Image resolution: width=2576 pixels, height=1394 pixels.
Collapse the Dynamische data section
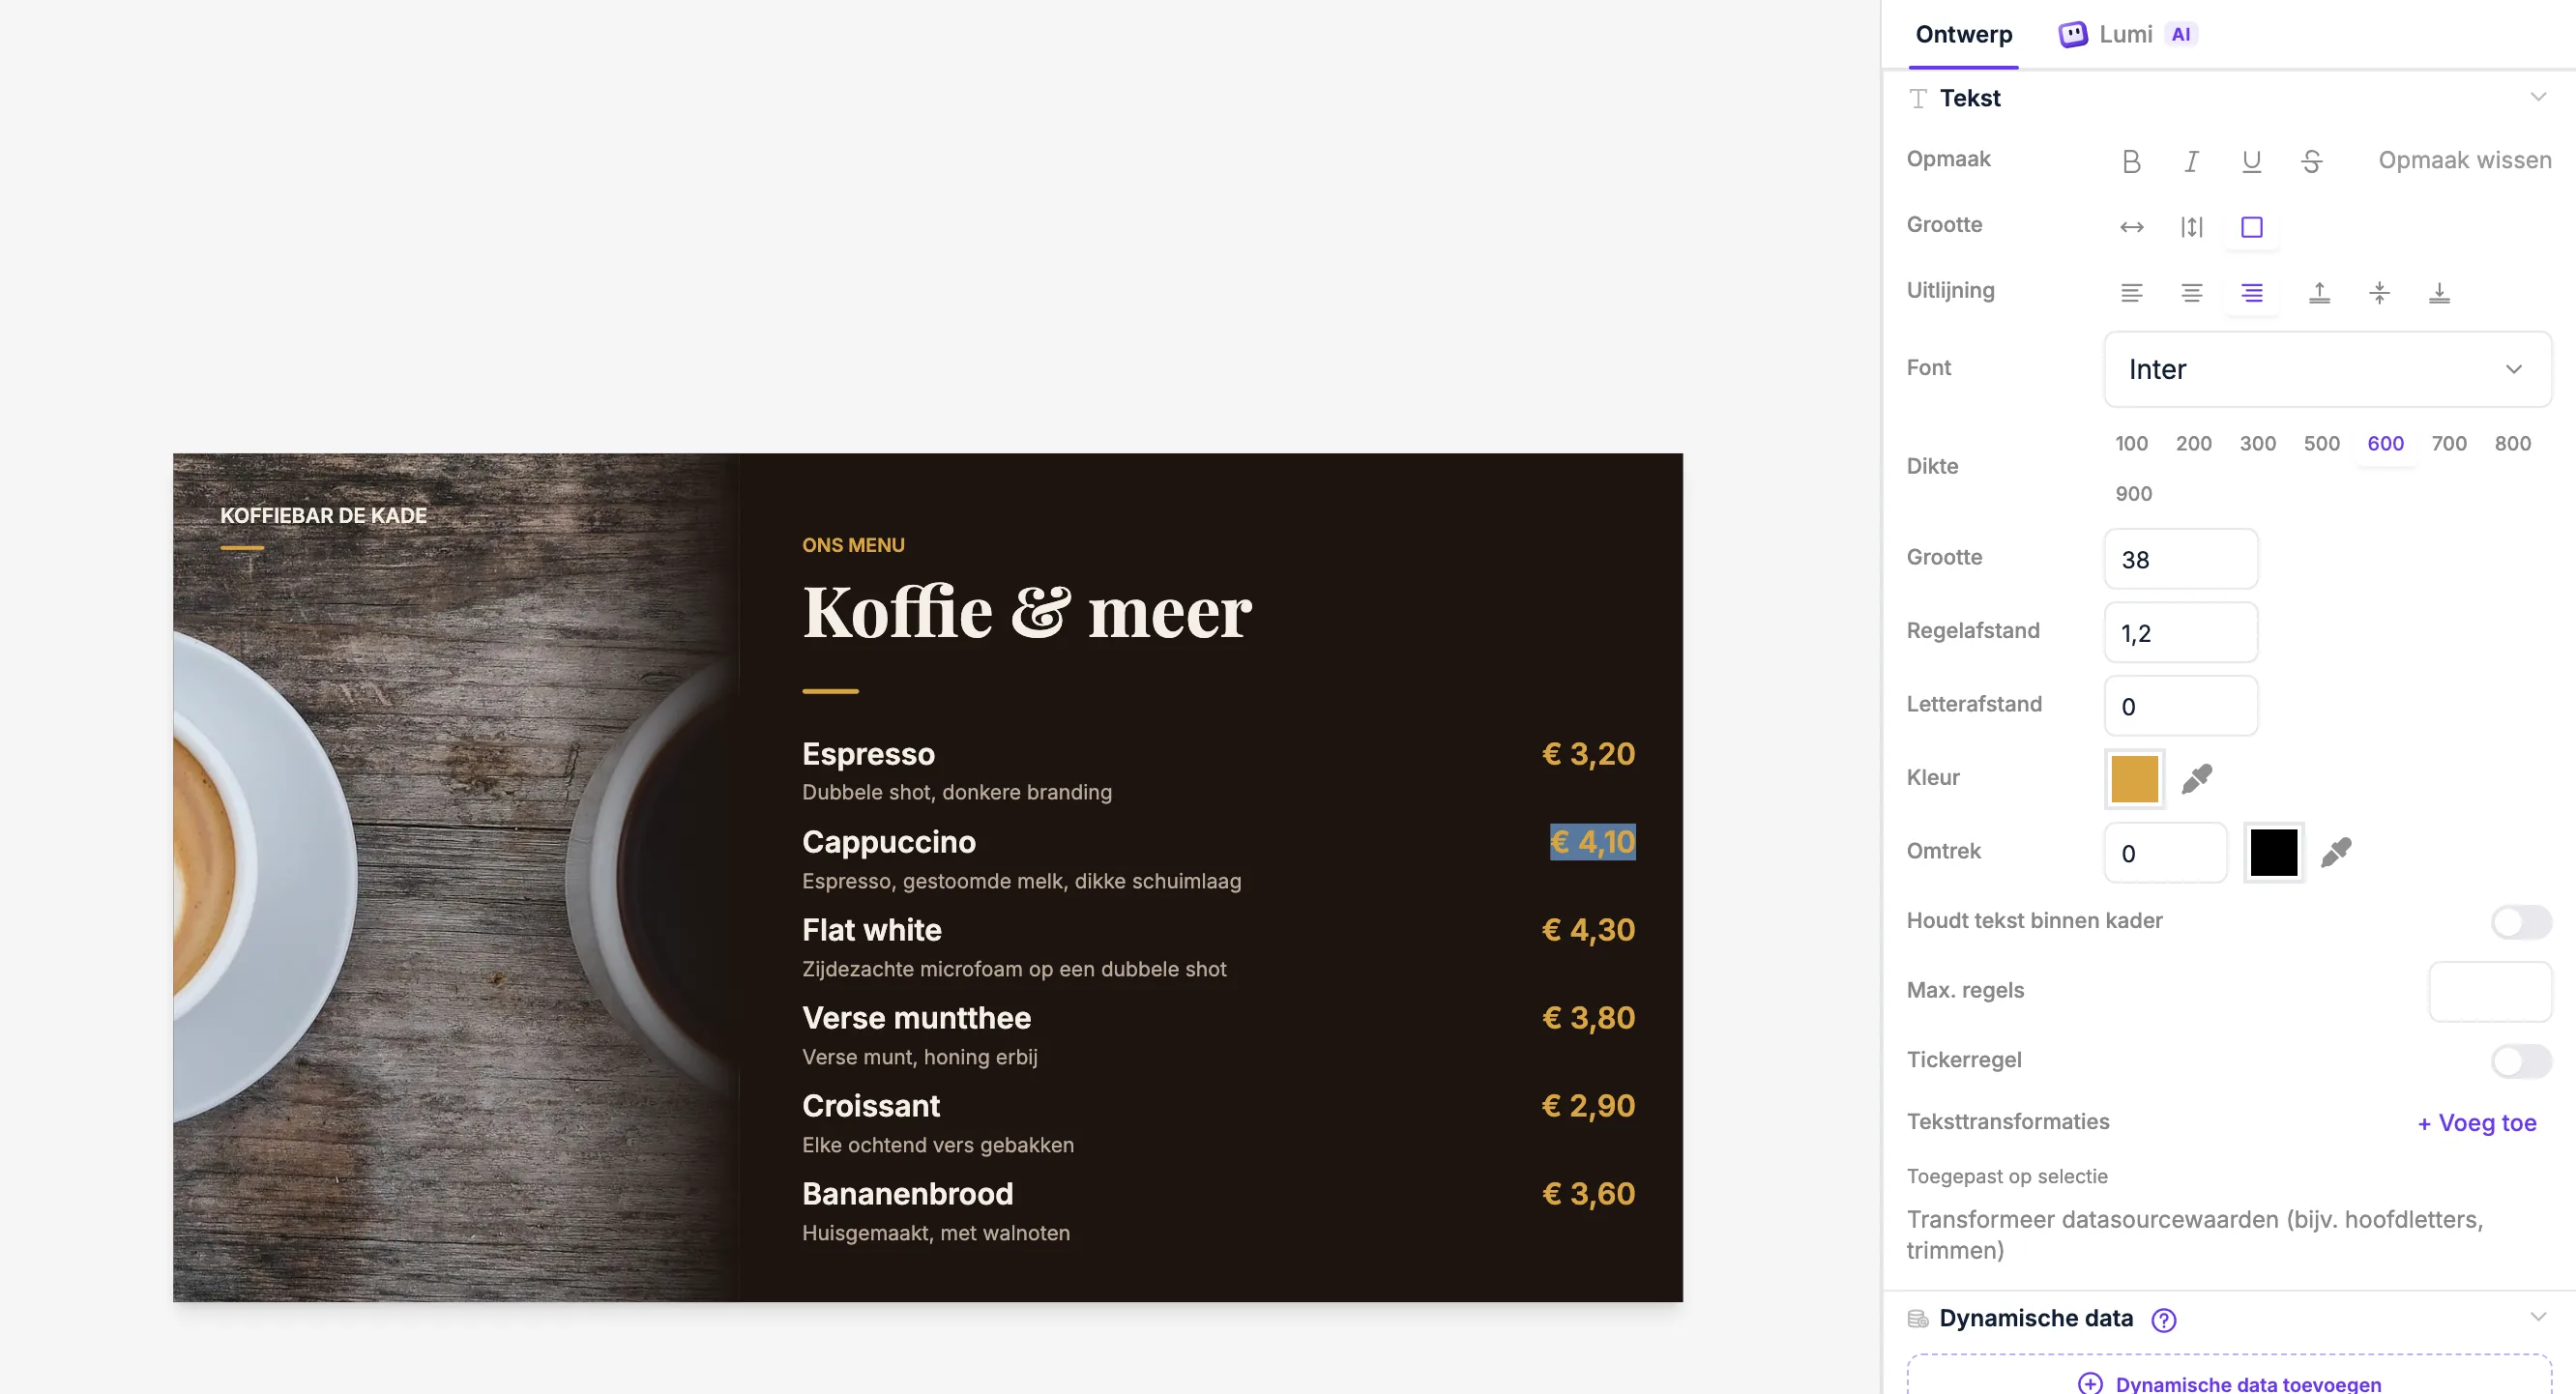click(x=2537, y=1317)
